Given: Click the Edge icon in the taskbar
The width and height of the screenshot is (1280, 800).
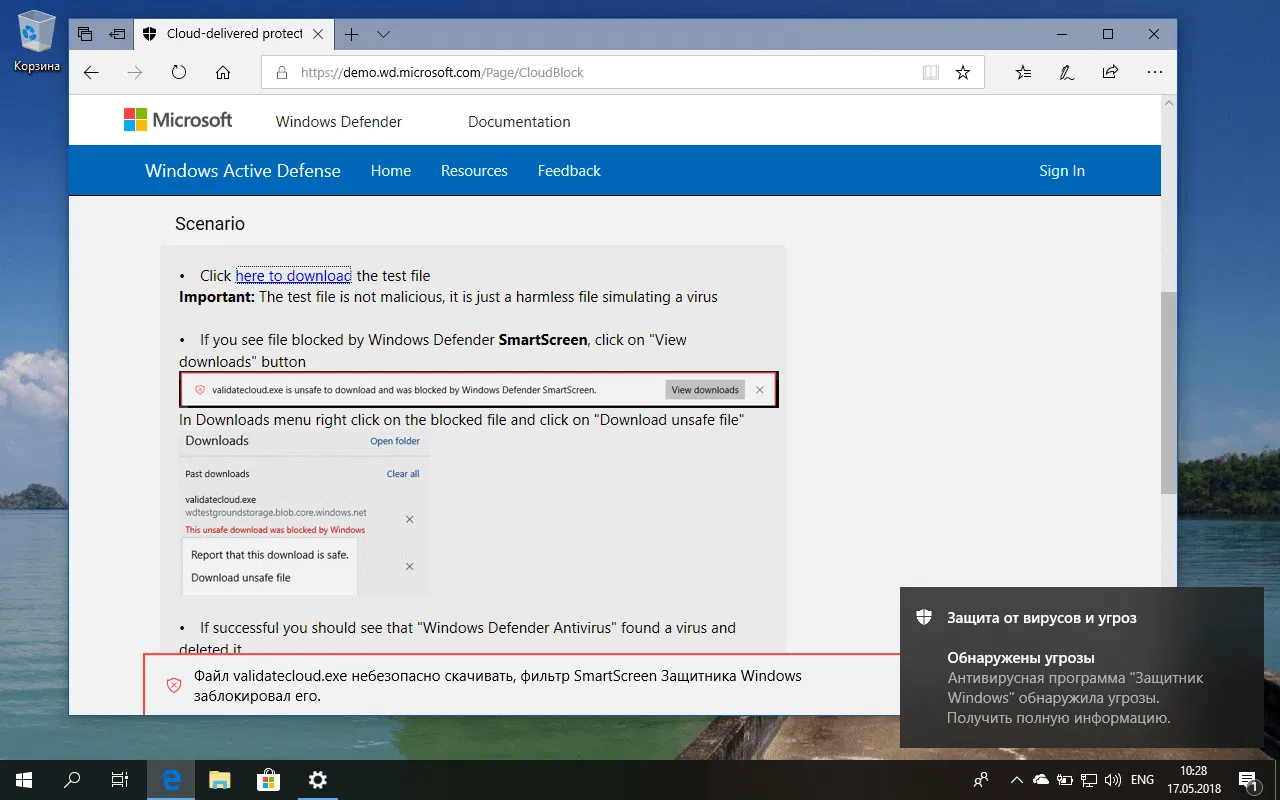Looking at the screenshot, I should point(171,779).
